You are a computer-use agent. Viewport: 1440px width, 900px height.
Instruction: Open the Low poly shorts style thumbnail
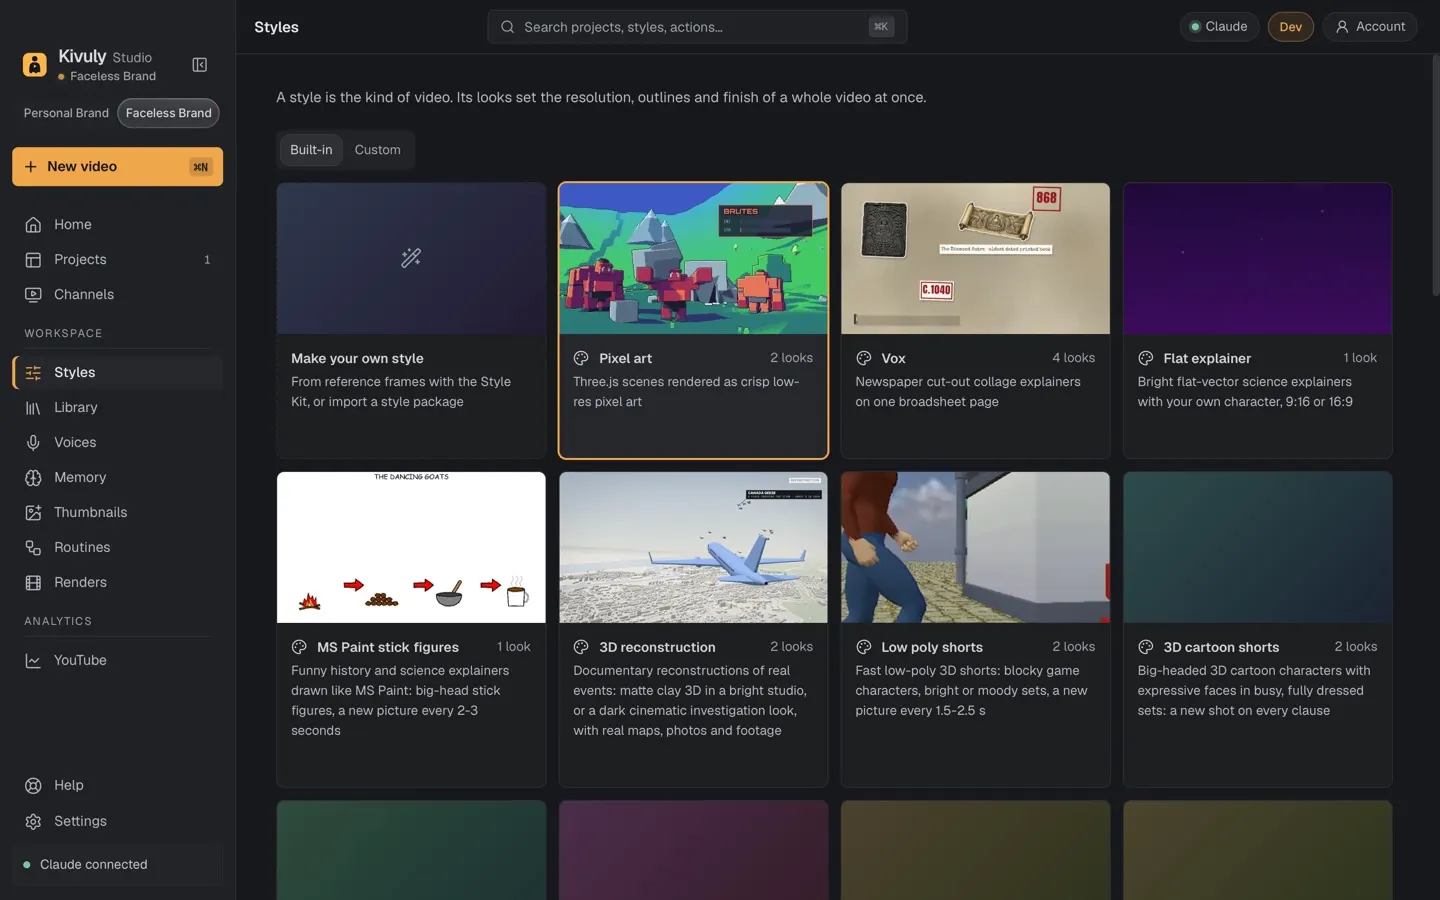point(975,547)
